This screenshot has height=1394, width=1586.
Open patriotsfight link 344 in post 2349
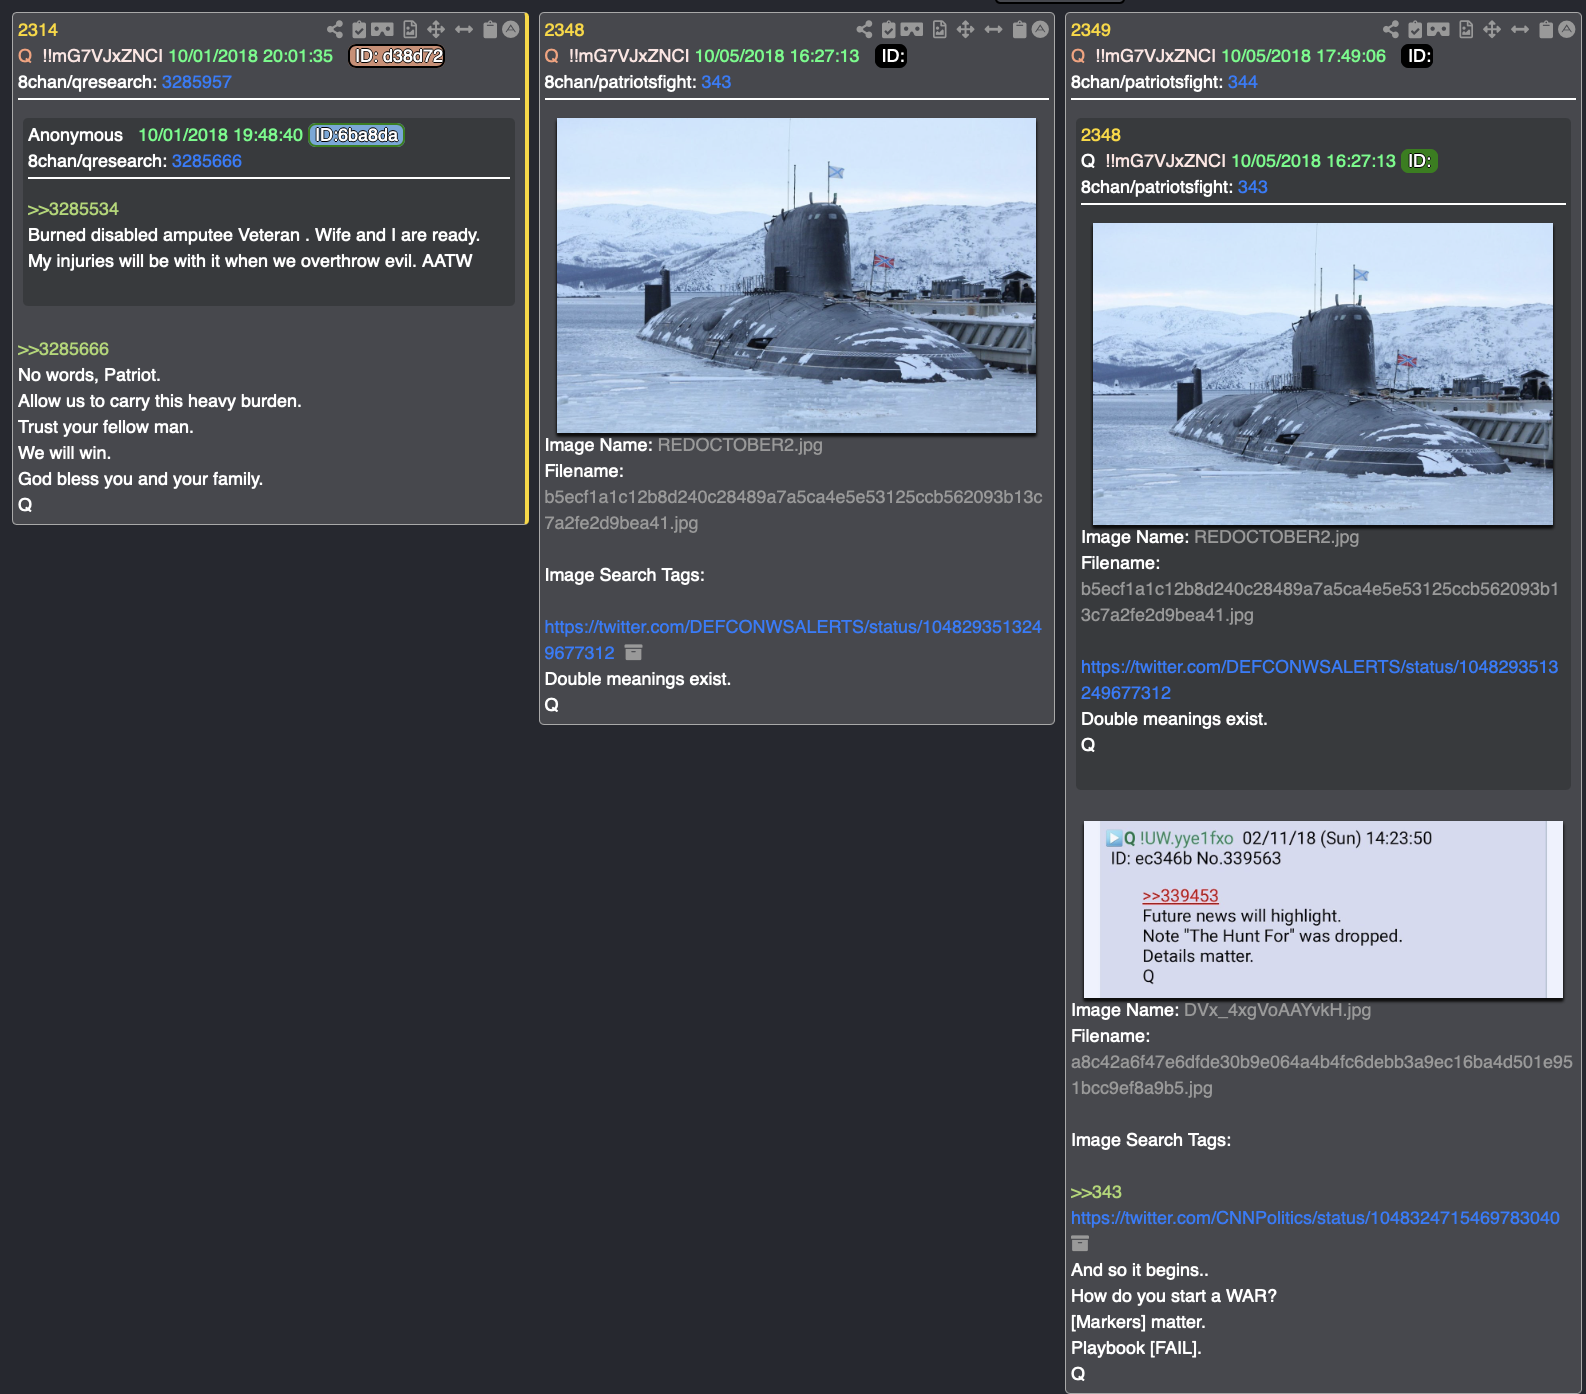tap(1243, 82)
